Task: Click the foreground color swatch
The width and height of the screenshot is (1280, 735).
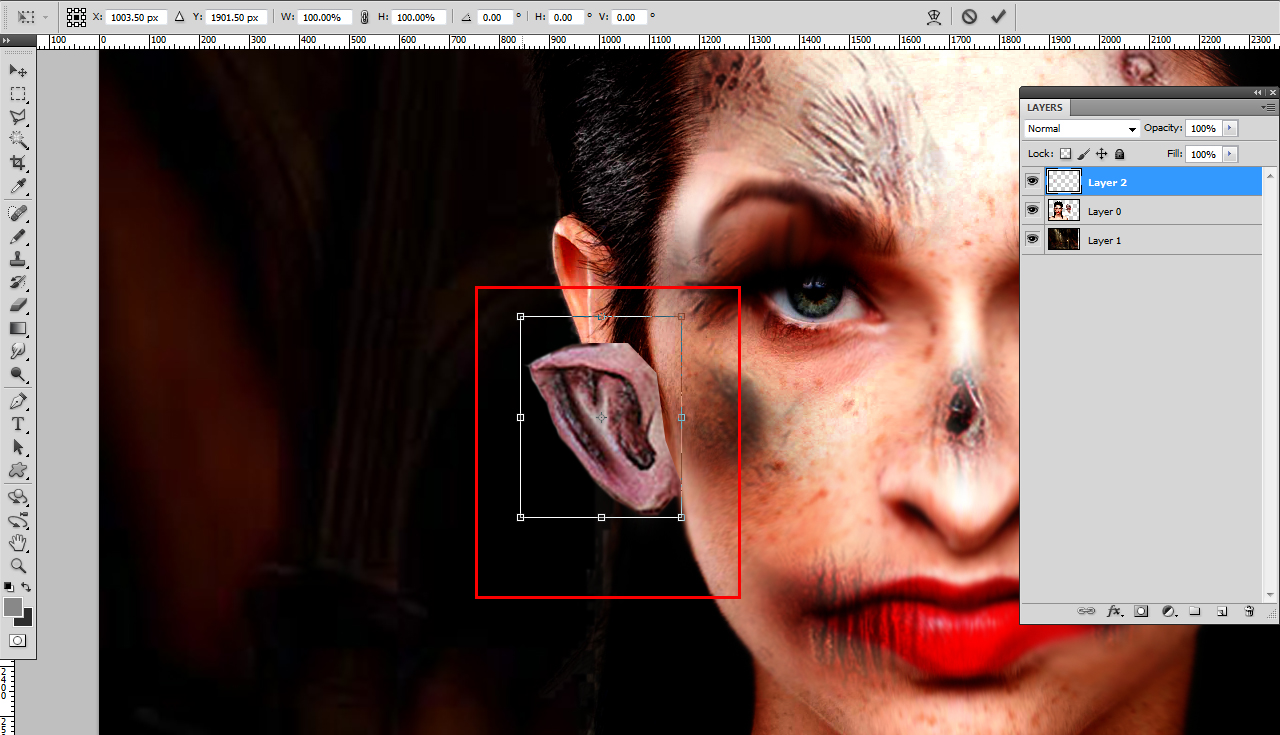Action: (12, 606)
